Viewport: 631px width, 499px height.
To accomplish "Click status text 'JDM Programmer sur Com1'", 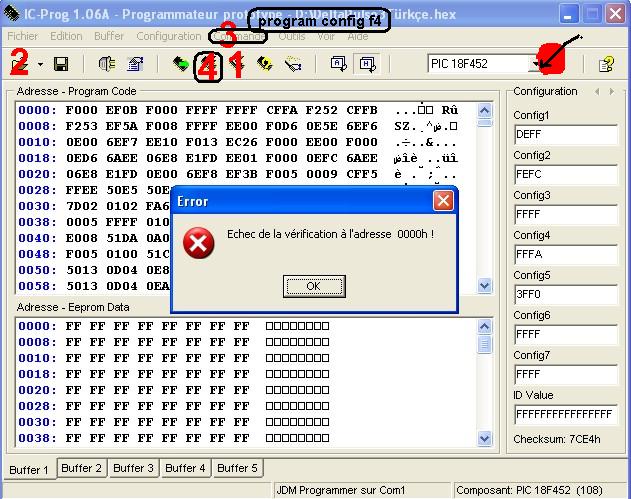I will click(x=340, y=490).
